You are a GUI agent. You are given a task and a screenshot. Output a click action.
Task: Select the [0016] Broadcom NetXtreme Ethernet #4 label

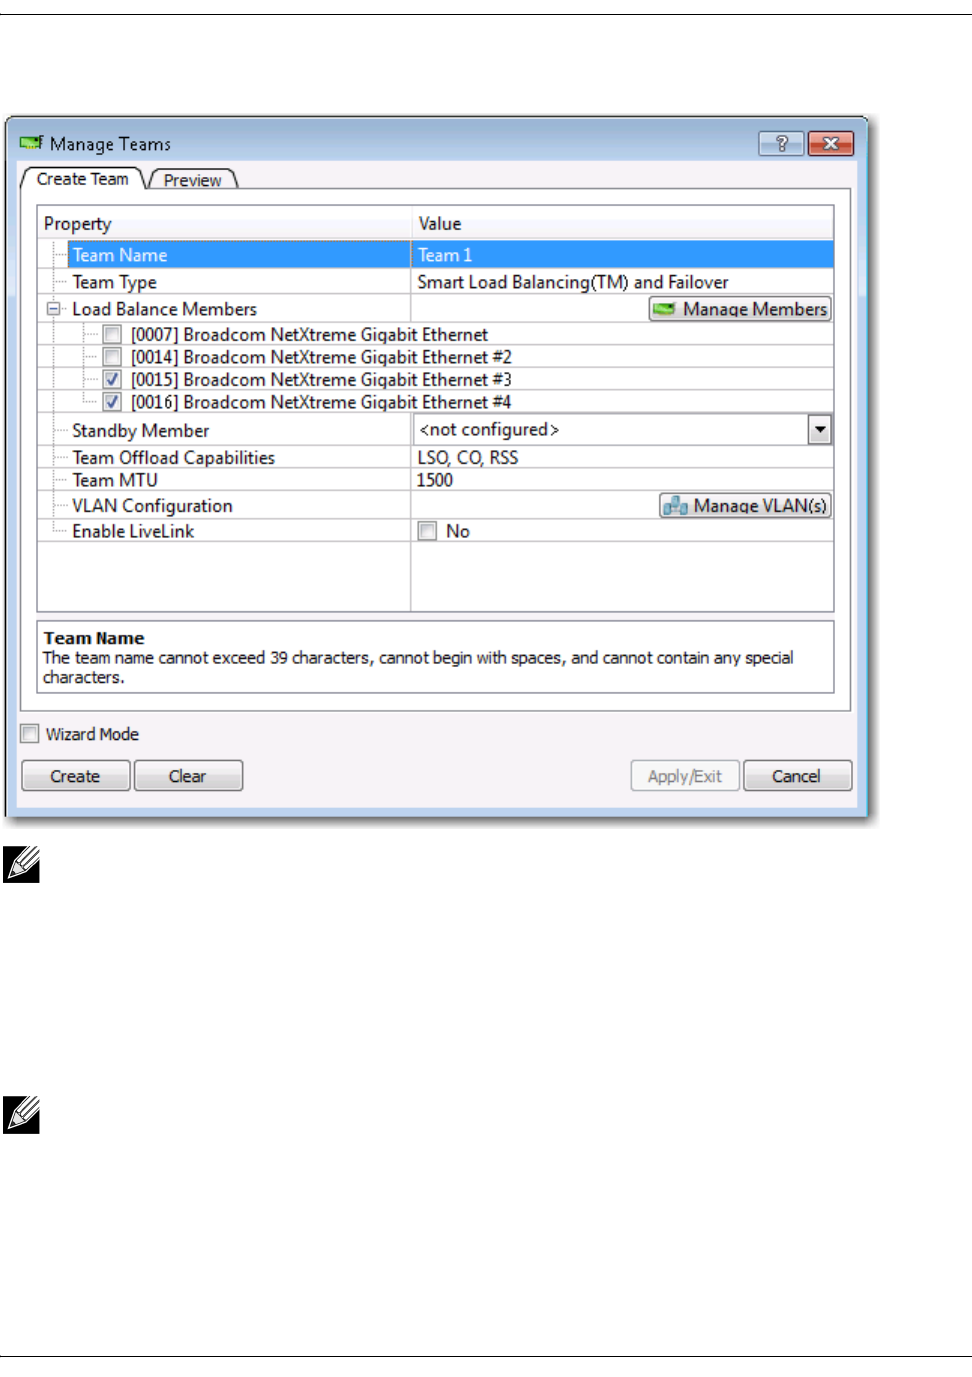(x=321, y=402)
